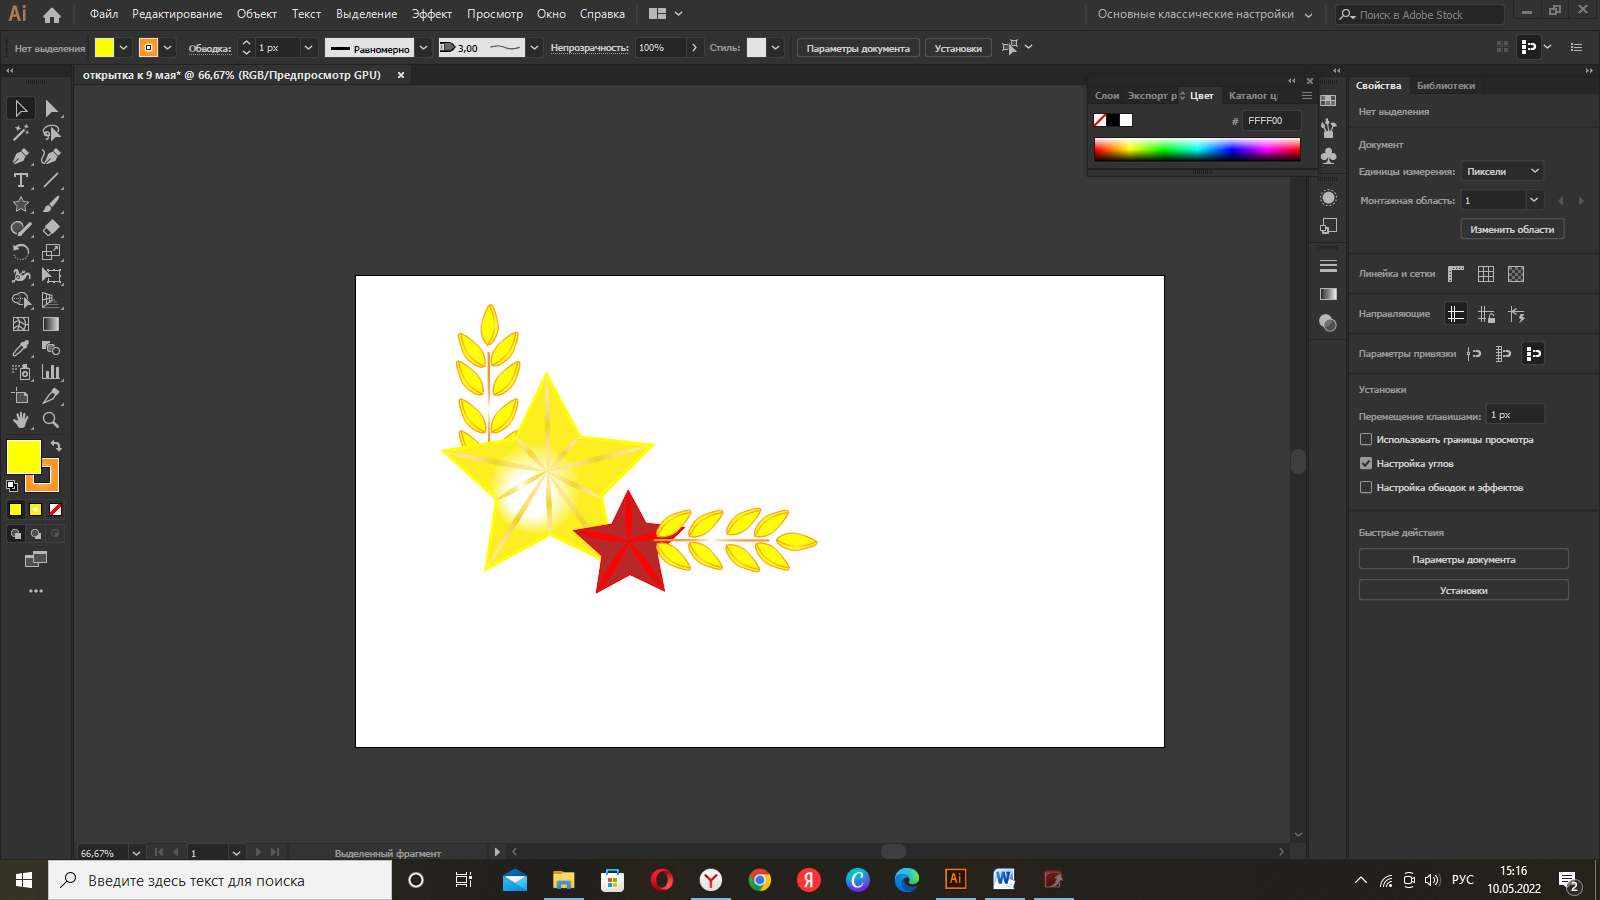
Task: Select the Pen tool
Action: (x=20, y=156)
